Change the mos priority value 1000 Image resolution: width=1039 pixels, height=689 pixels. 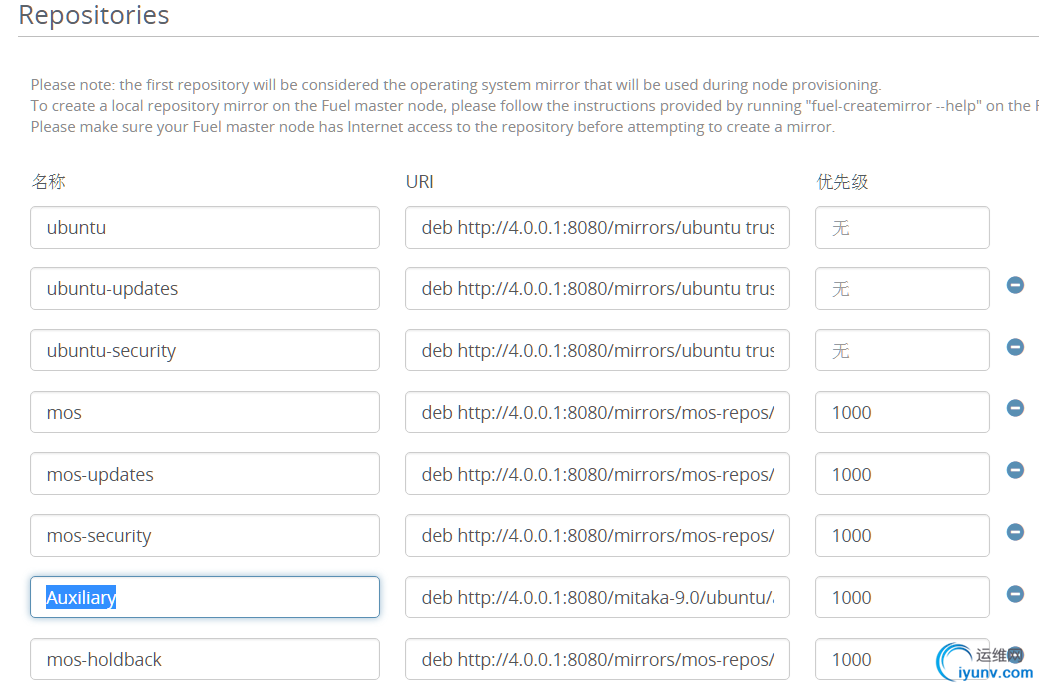pos(902,412)
